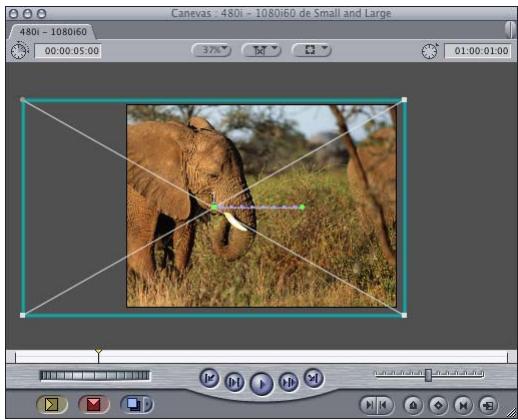Click the Play In to Out button
518x420 pixels.
[234, 382]
